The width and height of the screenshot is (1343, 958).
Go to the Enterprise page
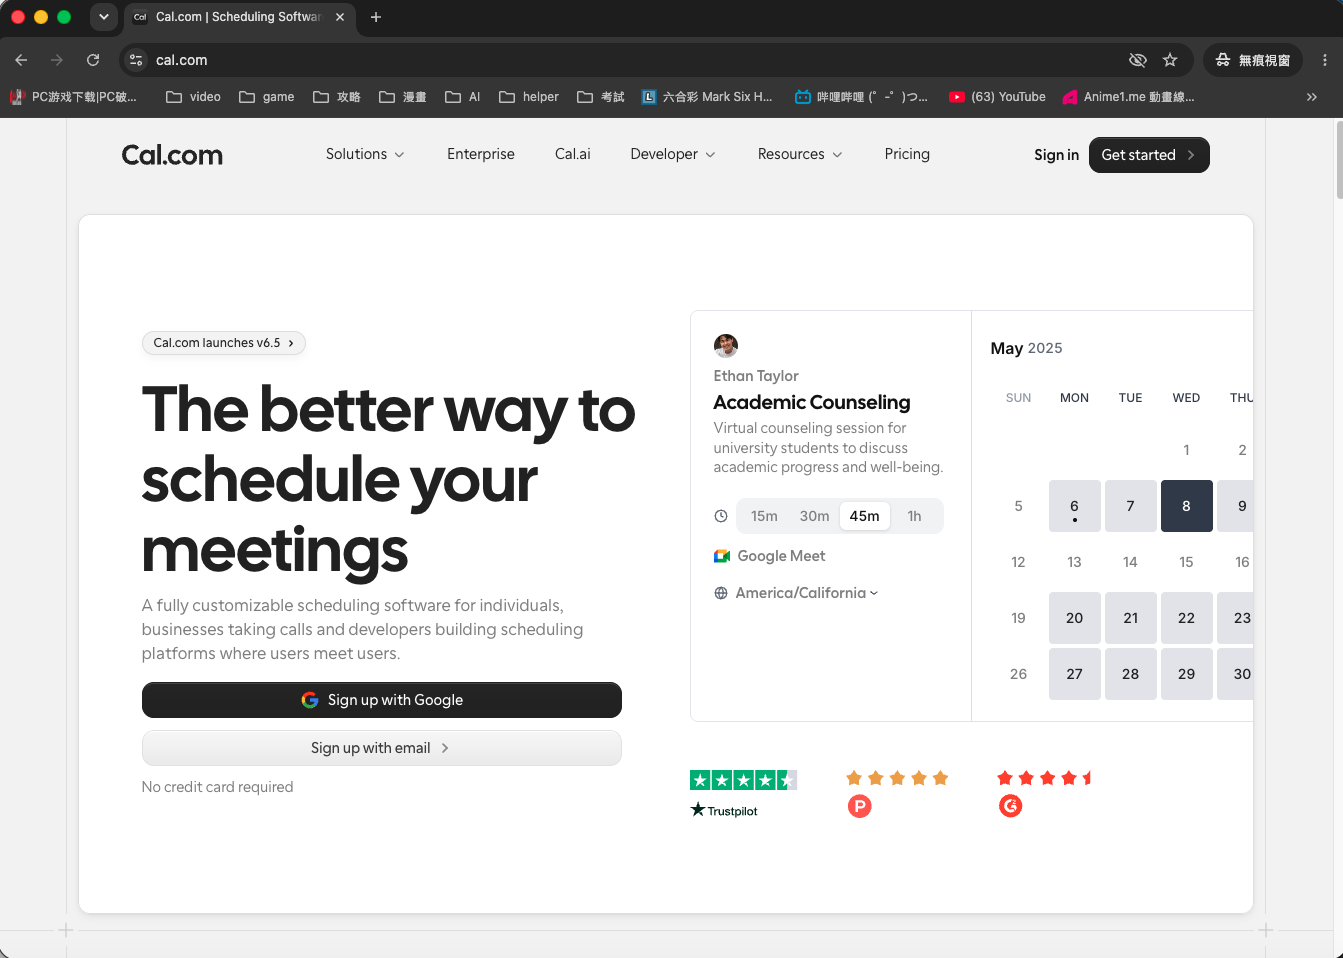pos(481,154)
